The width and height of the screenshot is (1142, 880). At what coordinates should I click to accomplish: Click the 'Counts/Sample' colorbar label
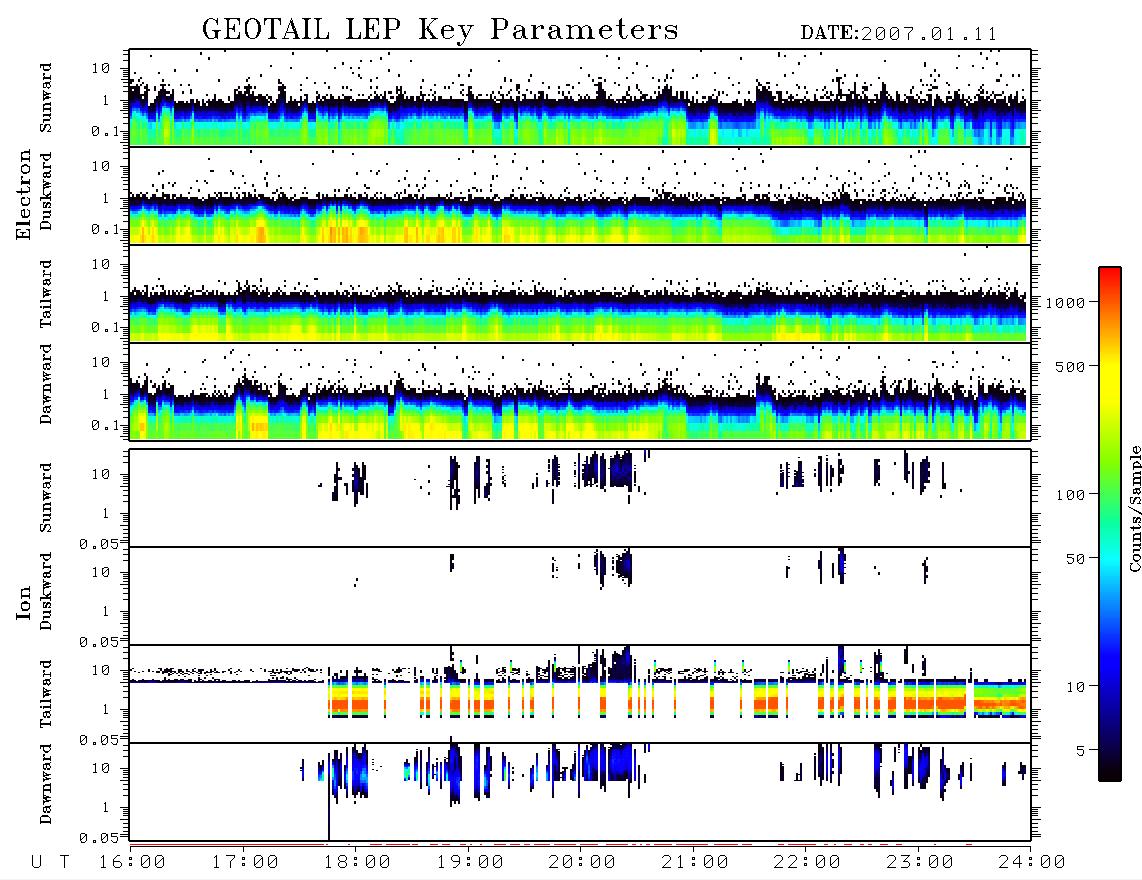pos(1134,508)
